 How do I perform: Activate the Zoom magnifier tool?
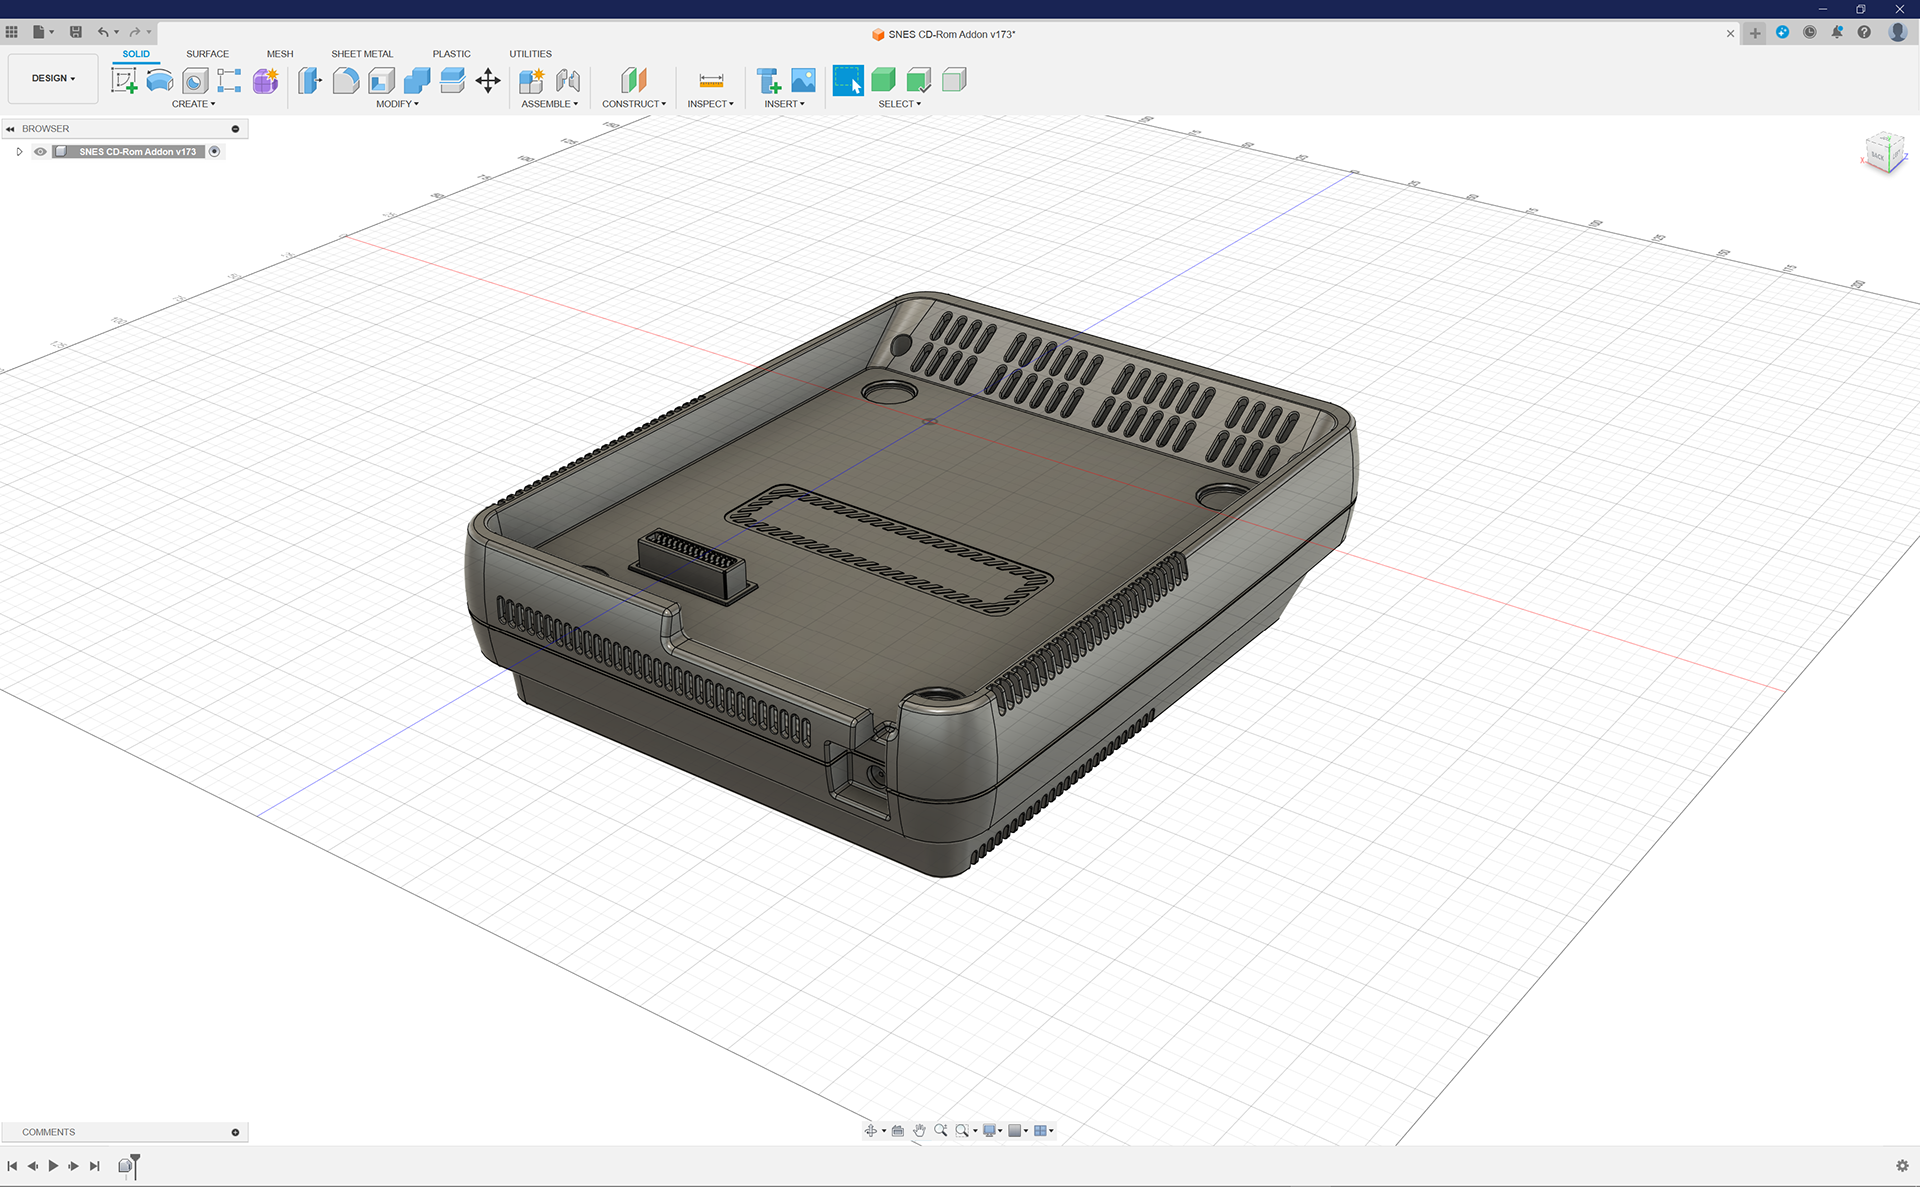click(941, 1131)
